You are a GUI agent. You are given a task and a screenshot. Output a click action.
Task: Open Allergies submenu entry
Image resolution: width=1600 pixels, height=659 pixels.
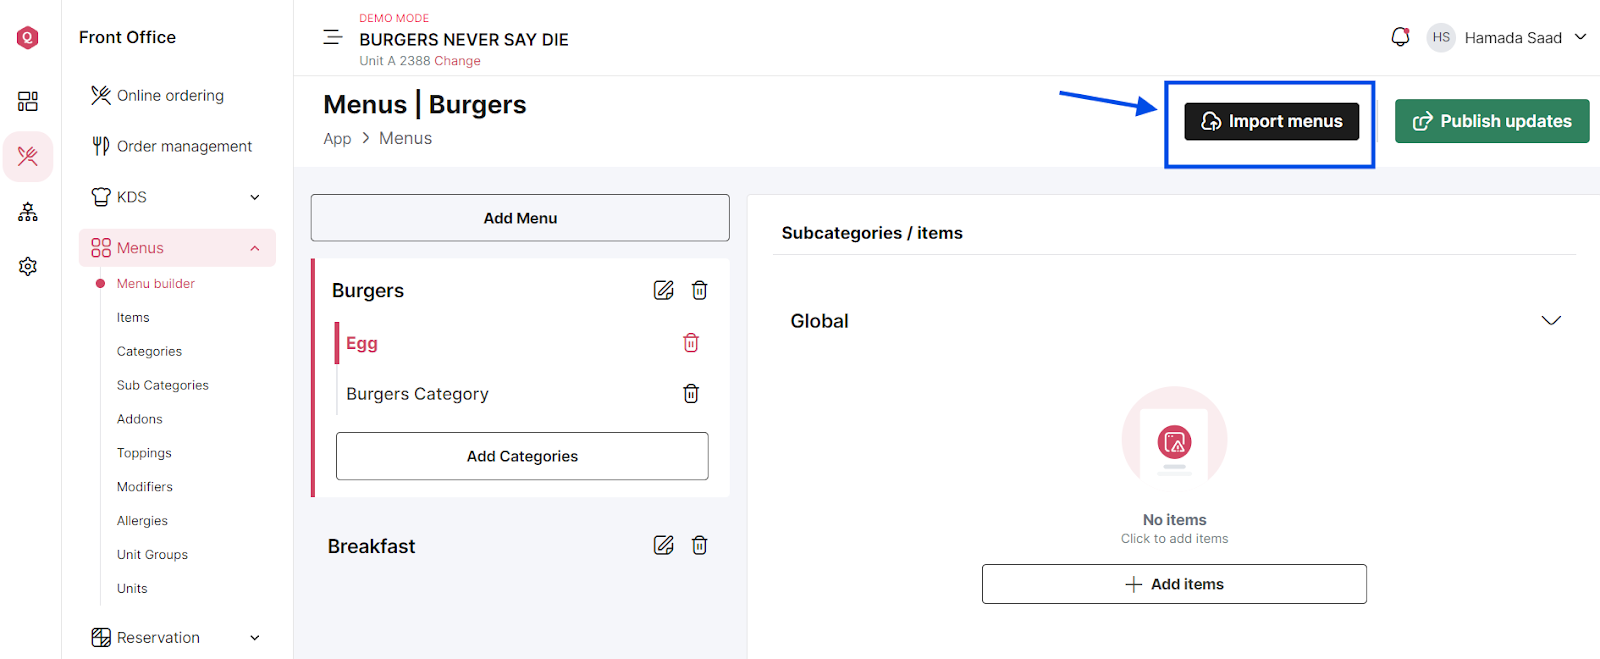[142, 521]
